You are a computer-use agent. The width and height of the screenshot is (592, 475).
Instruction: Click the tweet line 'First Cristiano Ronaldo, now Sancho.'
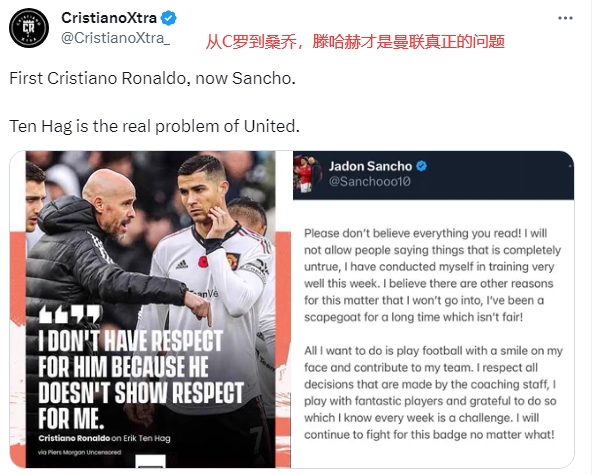153,78
